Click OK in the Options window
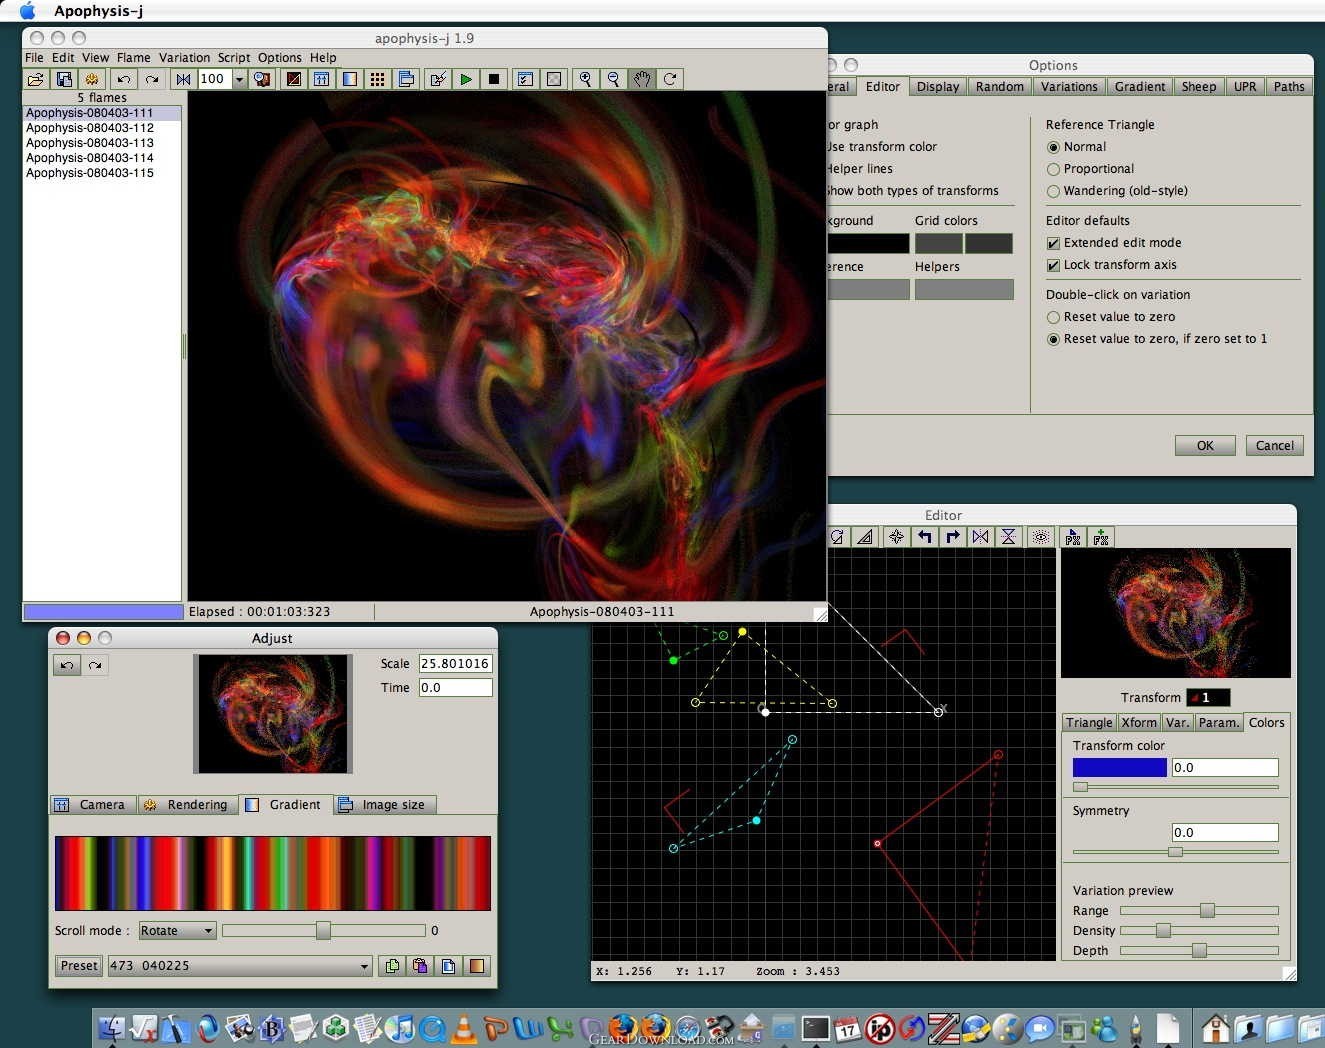The image size is (1325, 1048). point(1205,445)
